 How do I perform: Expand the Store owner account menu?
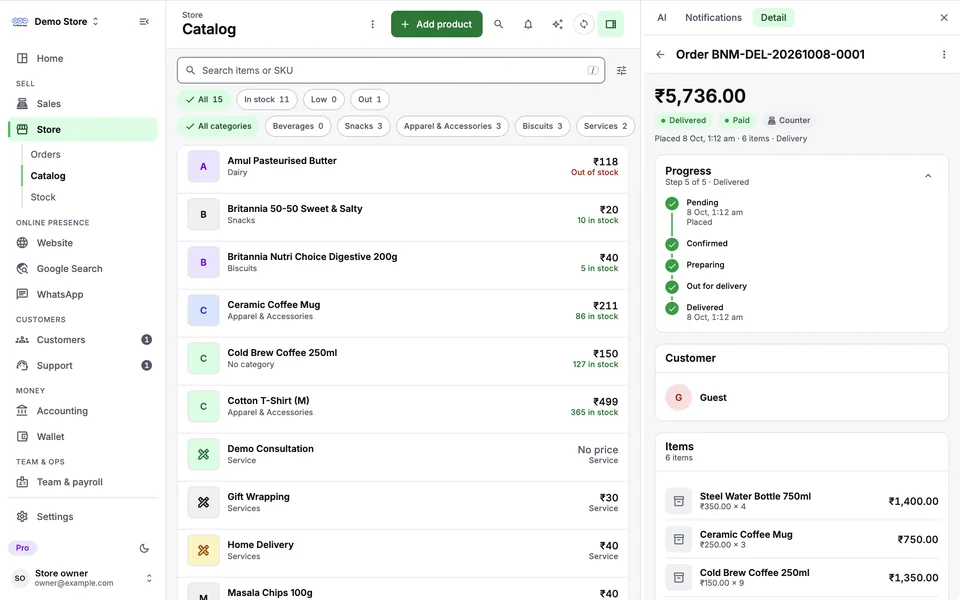[83, 577]
